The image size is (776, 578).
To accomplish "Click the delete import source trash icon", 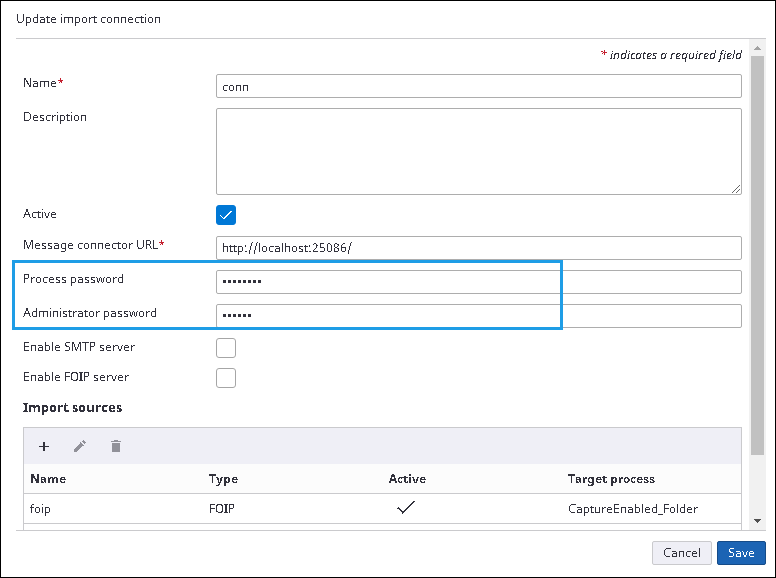I will click(116, 446).
